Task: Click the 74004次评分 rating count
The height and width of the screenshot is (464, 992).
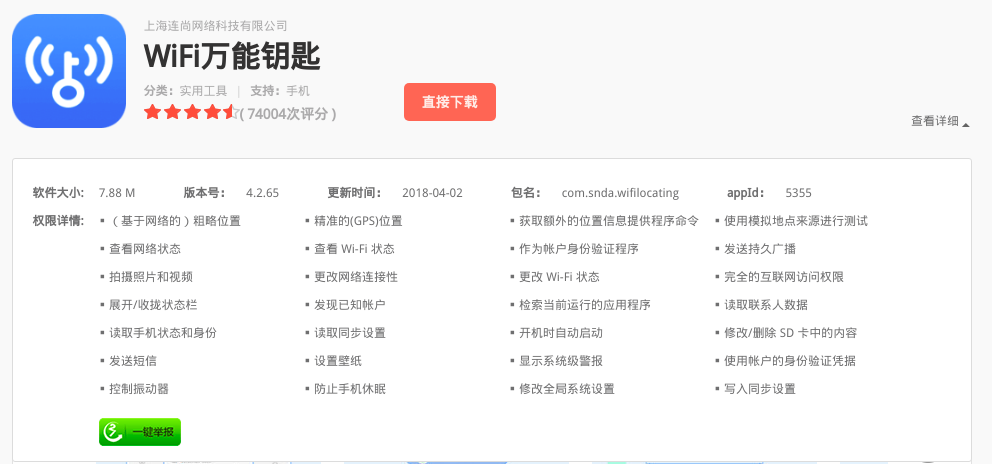Action: (x=288, y=114)
